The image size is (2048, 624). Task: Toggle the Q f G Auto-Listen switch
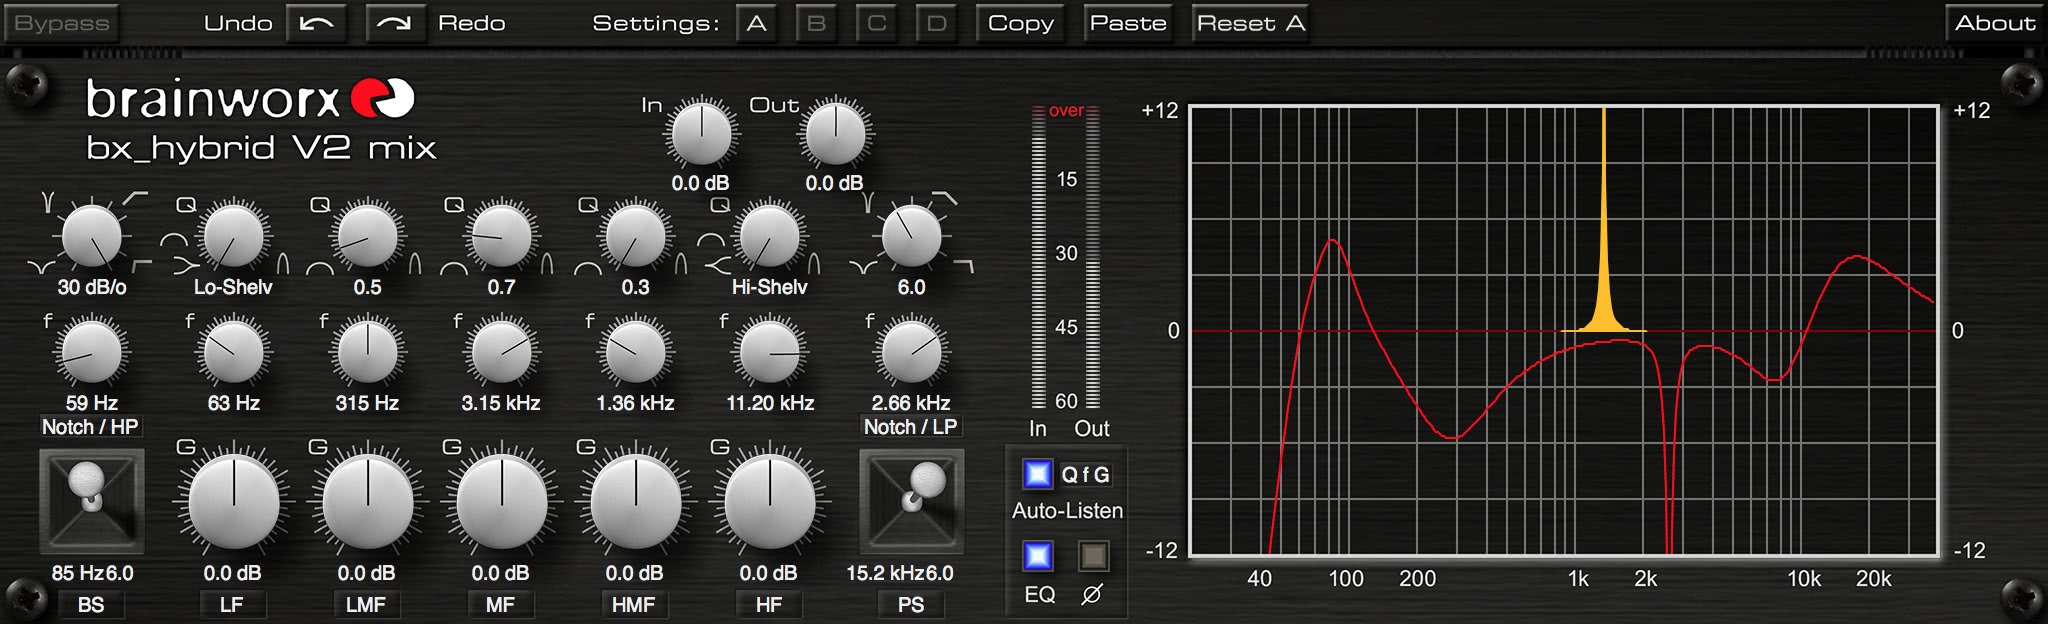pos(1038,474)
